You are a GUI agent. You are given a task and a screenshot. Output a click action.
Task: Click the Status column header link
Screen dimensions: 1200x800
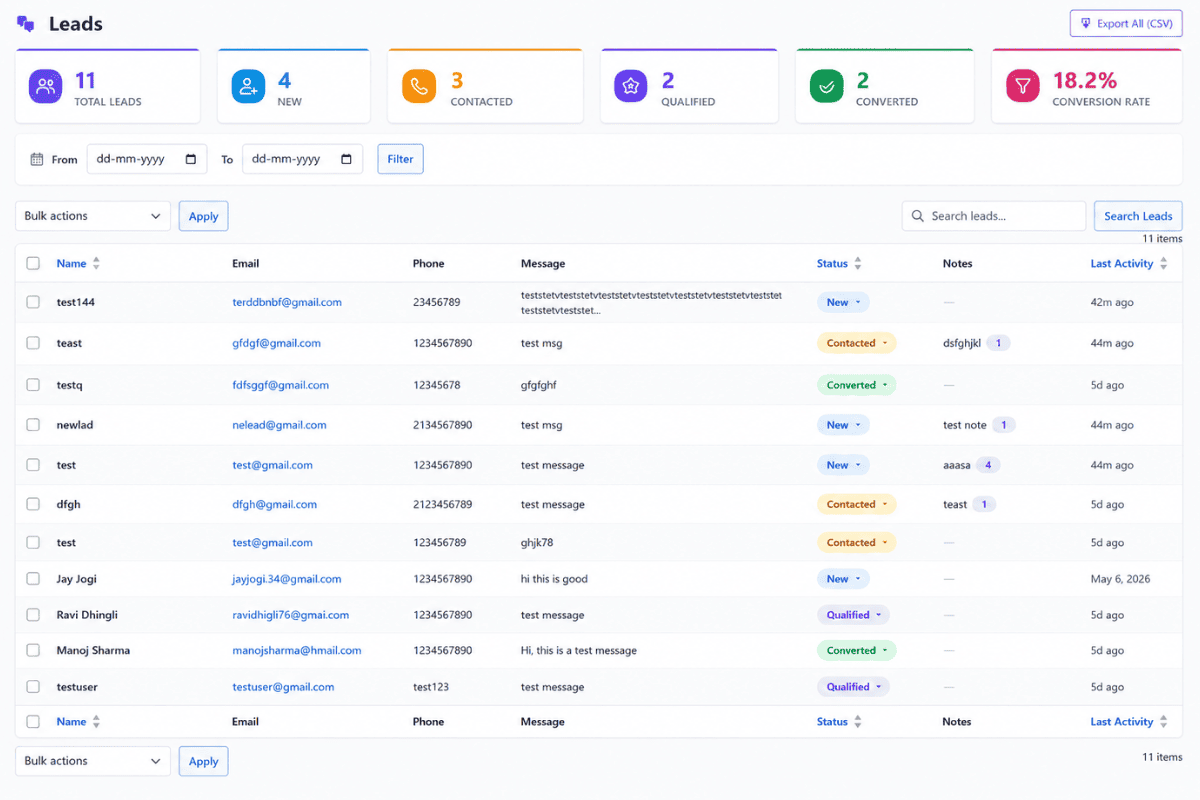click(832, 264)
